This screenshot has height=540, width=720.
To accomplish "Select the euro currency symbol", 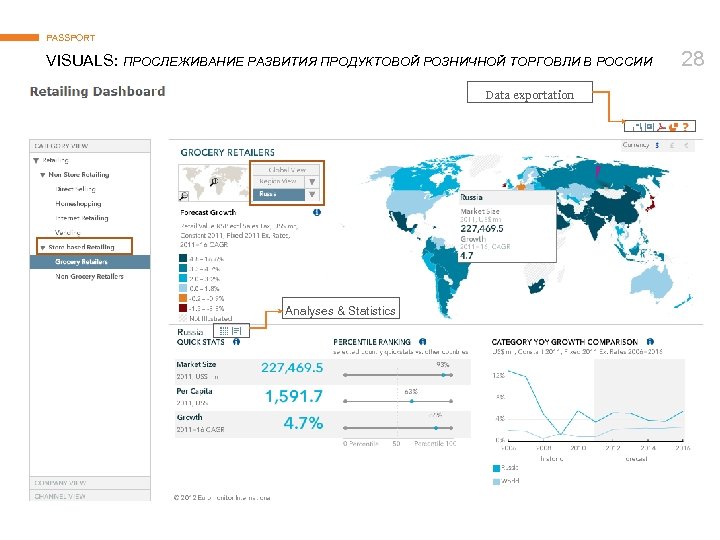I will [686, 145].
